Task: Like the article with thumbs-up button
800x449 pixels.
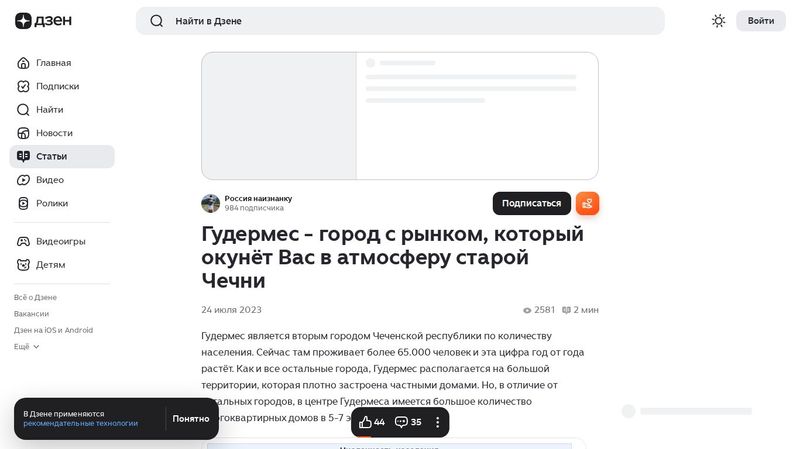Action: [372, 422]
